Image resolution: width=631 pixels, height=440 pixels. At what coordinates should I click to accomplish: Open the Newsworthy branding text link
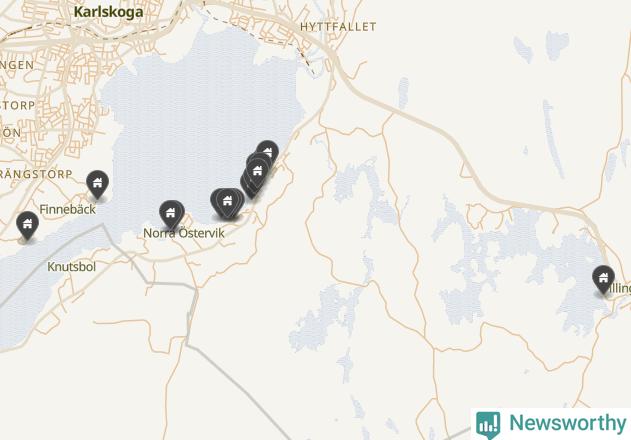(x=568, y=423)
